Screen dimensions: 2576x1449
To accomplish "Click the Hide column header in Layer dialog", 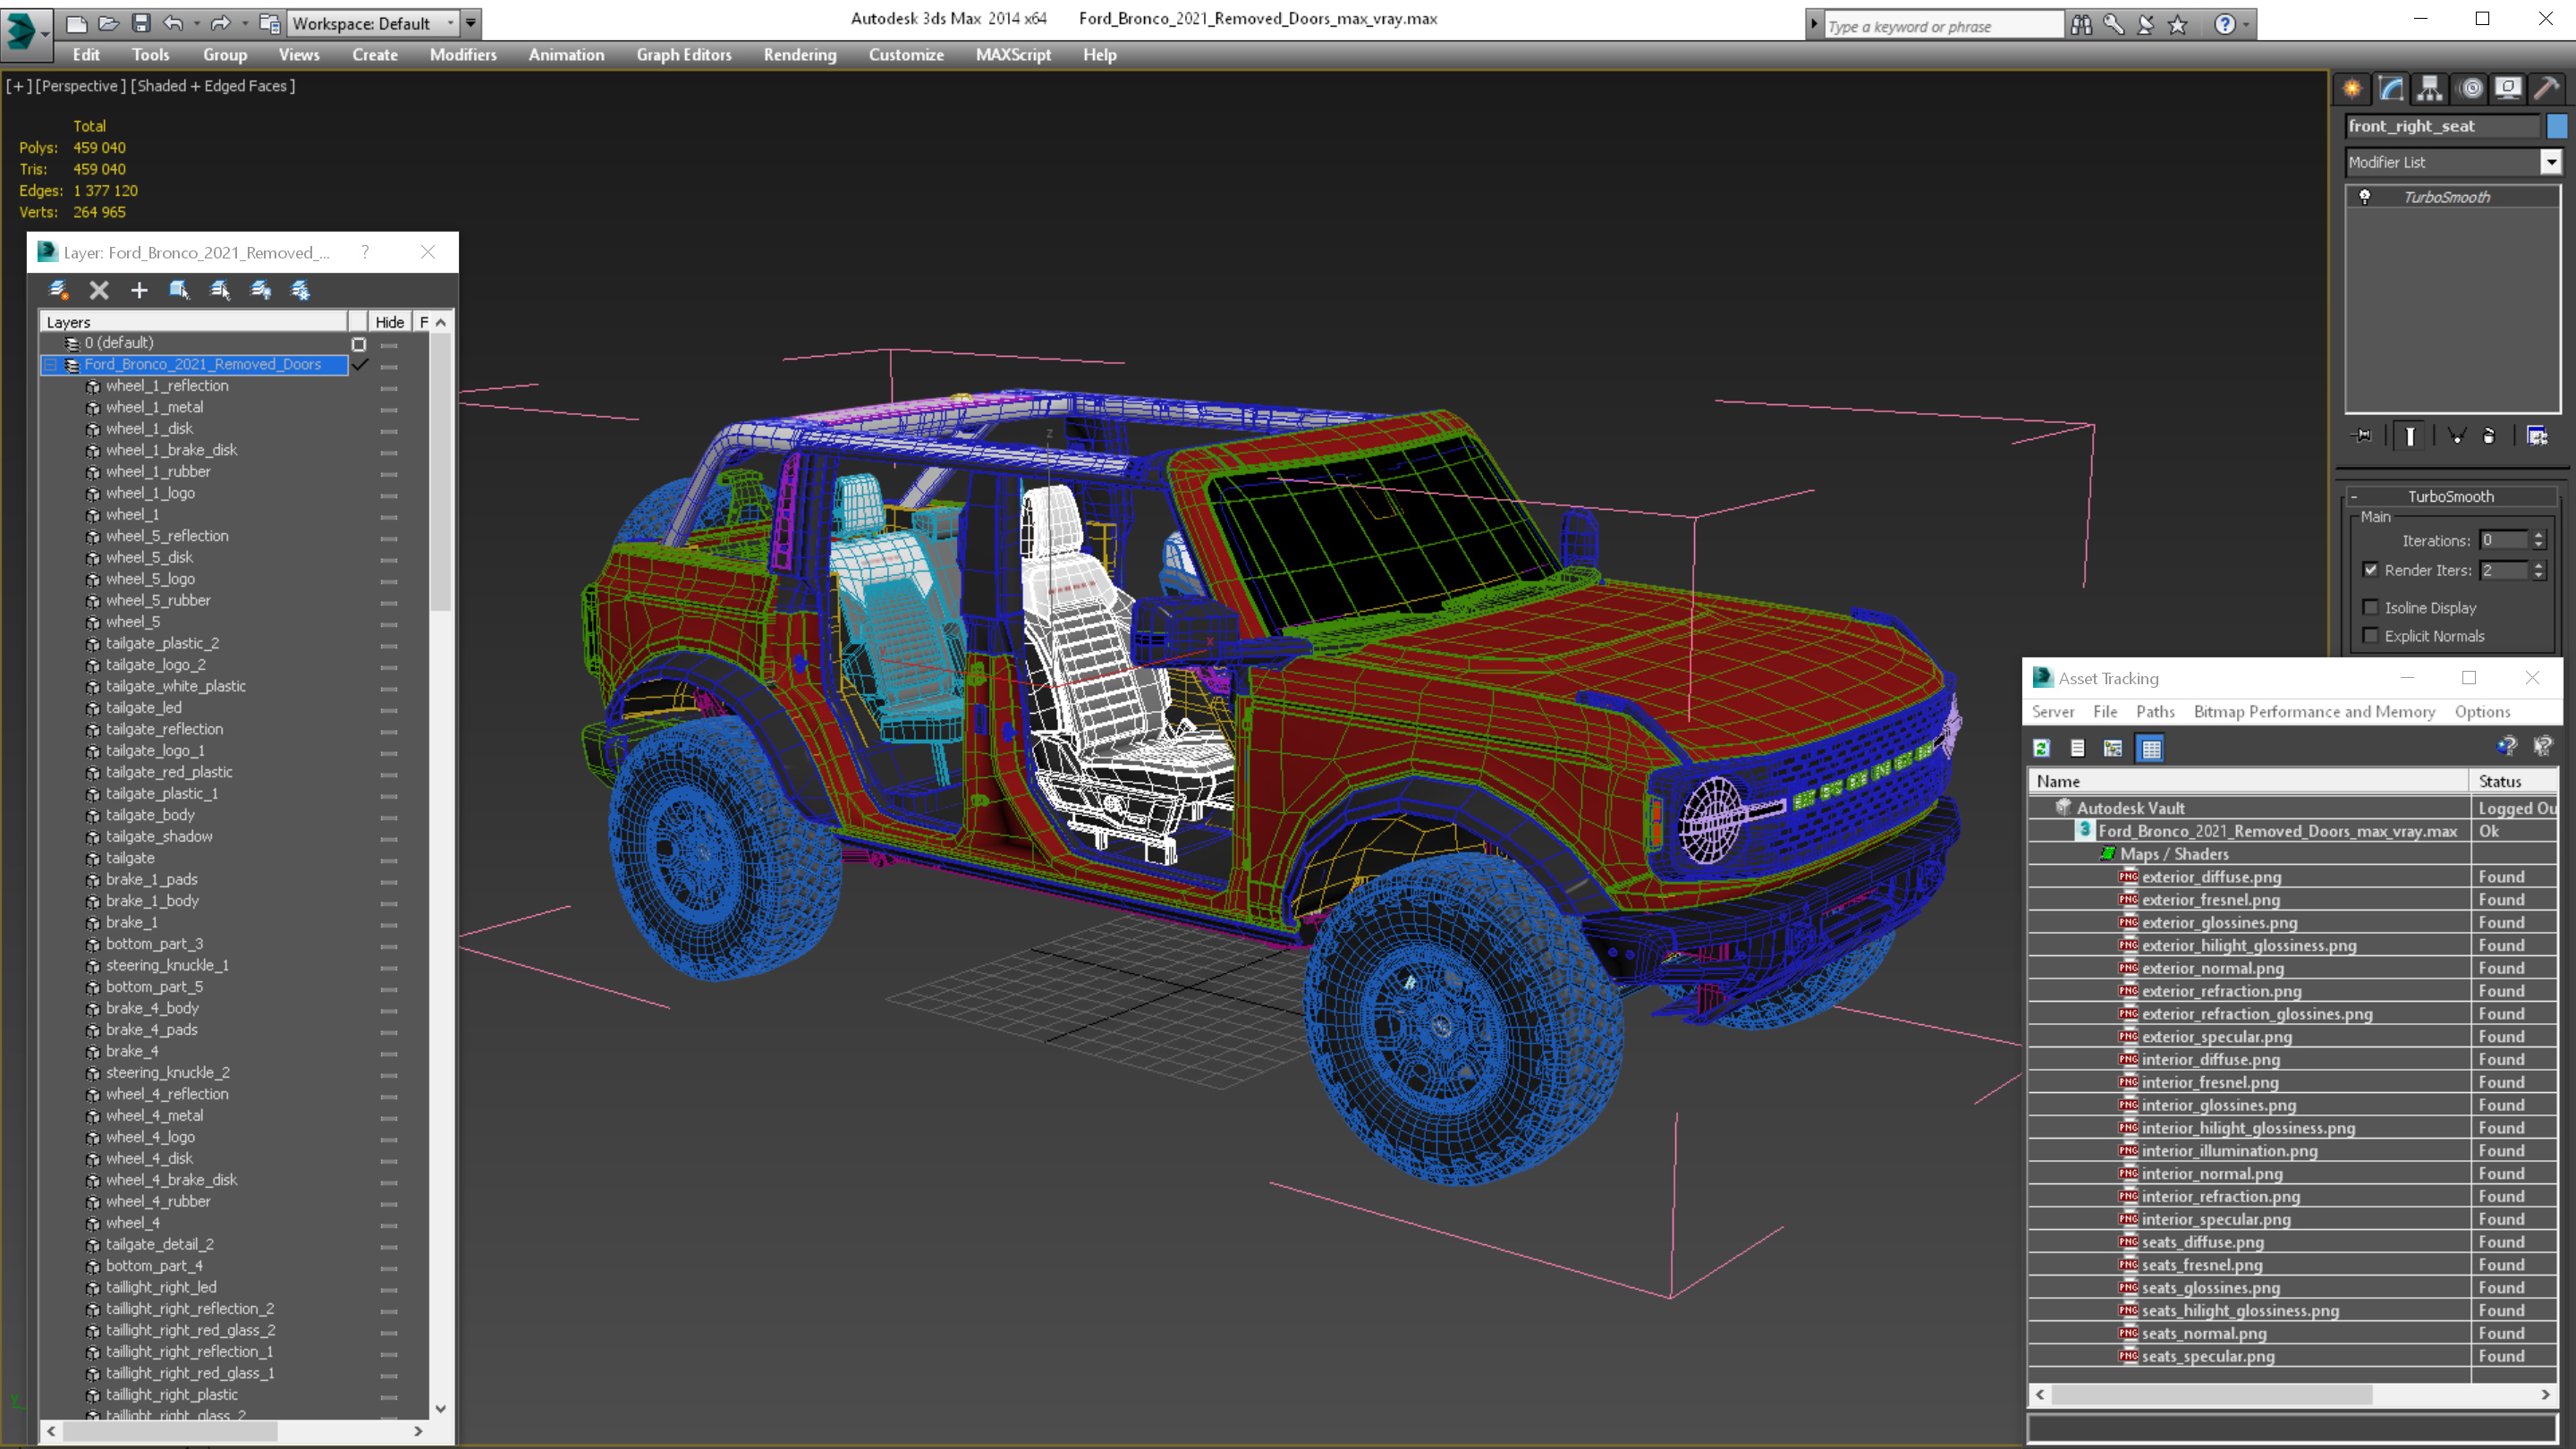I will (x=390, y=322).
